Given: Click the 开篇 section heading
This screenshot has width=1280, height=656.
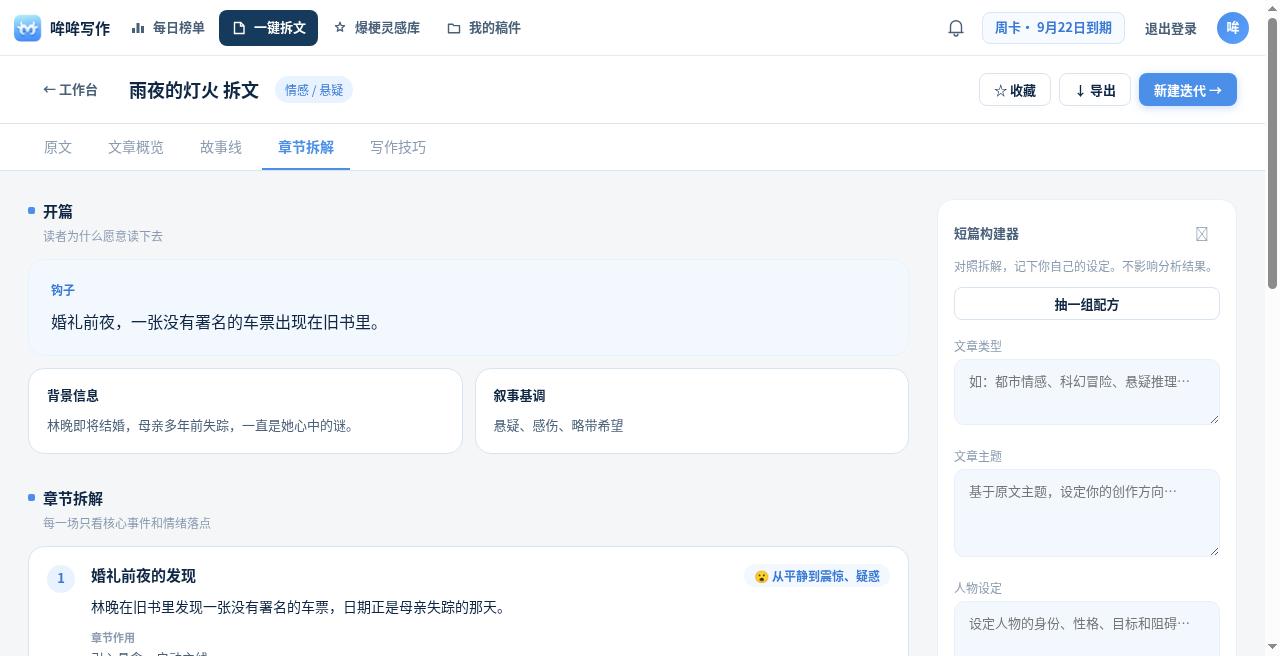Looking at the screenshot, I should tap(58, 212).
